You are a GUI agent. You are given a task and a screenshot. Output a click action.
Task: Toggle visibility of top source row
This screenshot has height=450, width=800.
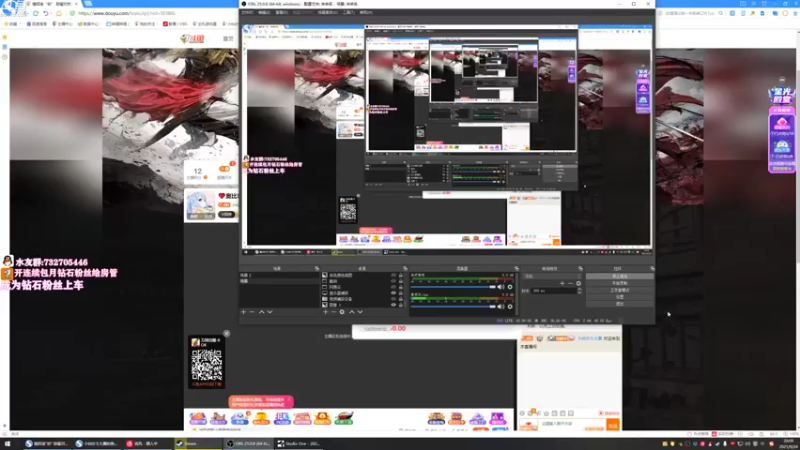(393, 275)
